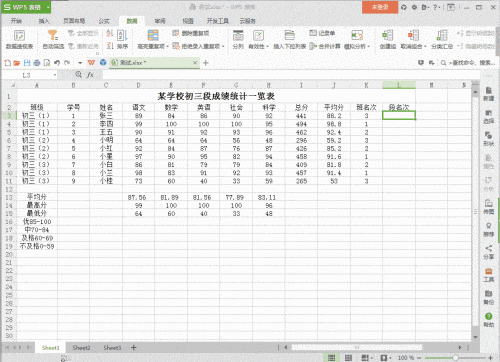Enable 自动筛选 auto filter
The height and width of the screenshot is (362, 500).
coord(53,39)
